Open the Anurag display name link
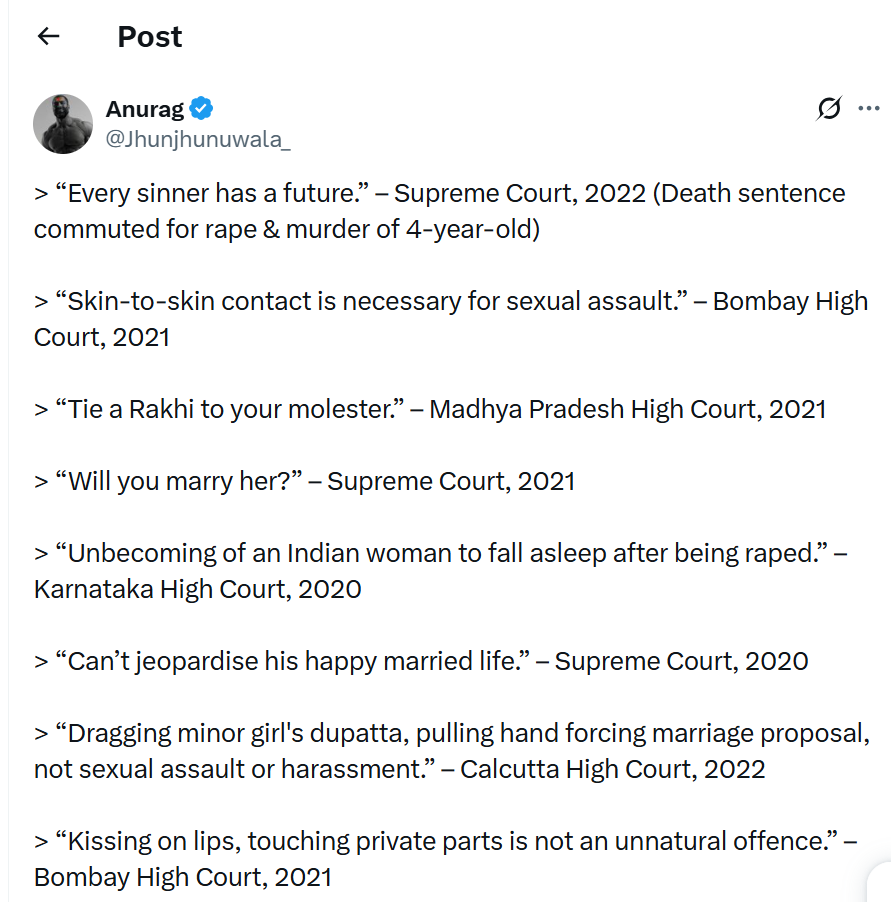Viewport: 891px width, 902px height. [x=144, y=109]
